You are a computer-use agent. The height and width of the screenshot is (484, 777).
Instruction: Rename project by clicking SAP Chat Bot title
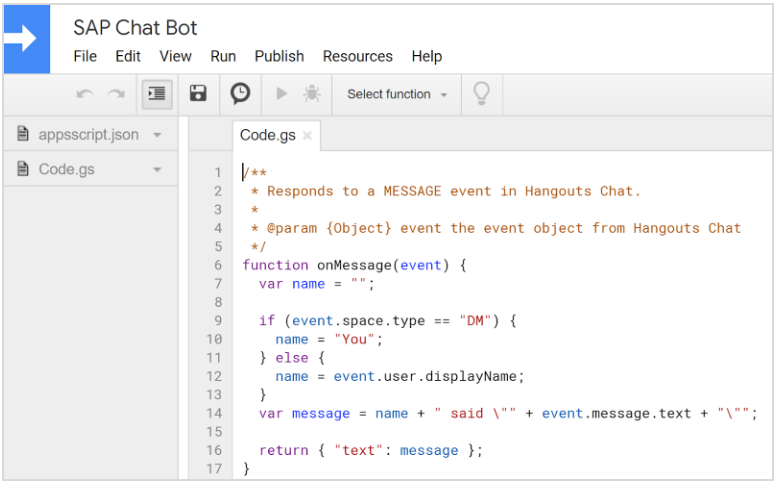tap(135, 27)
